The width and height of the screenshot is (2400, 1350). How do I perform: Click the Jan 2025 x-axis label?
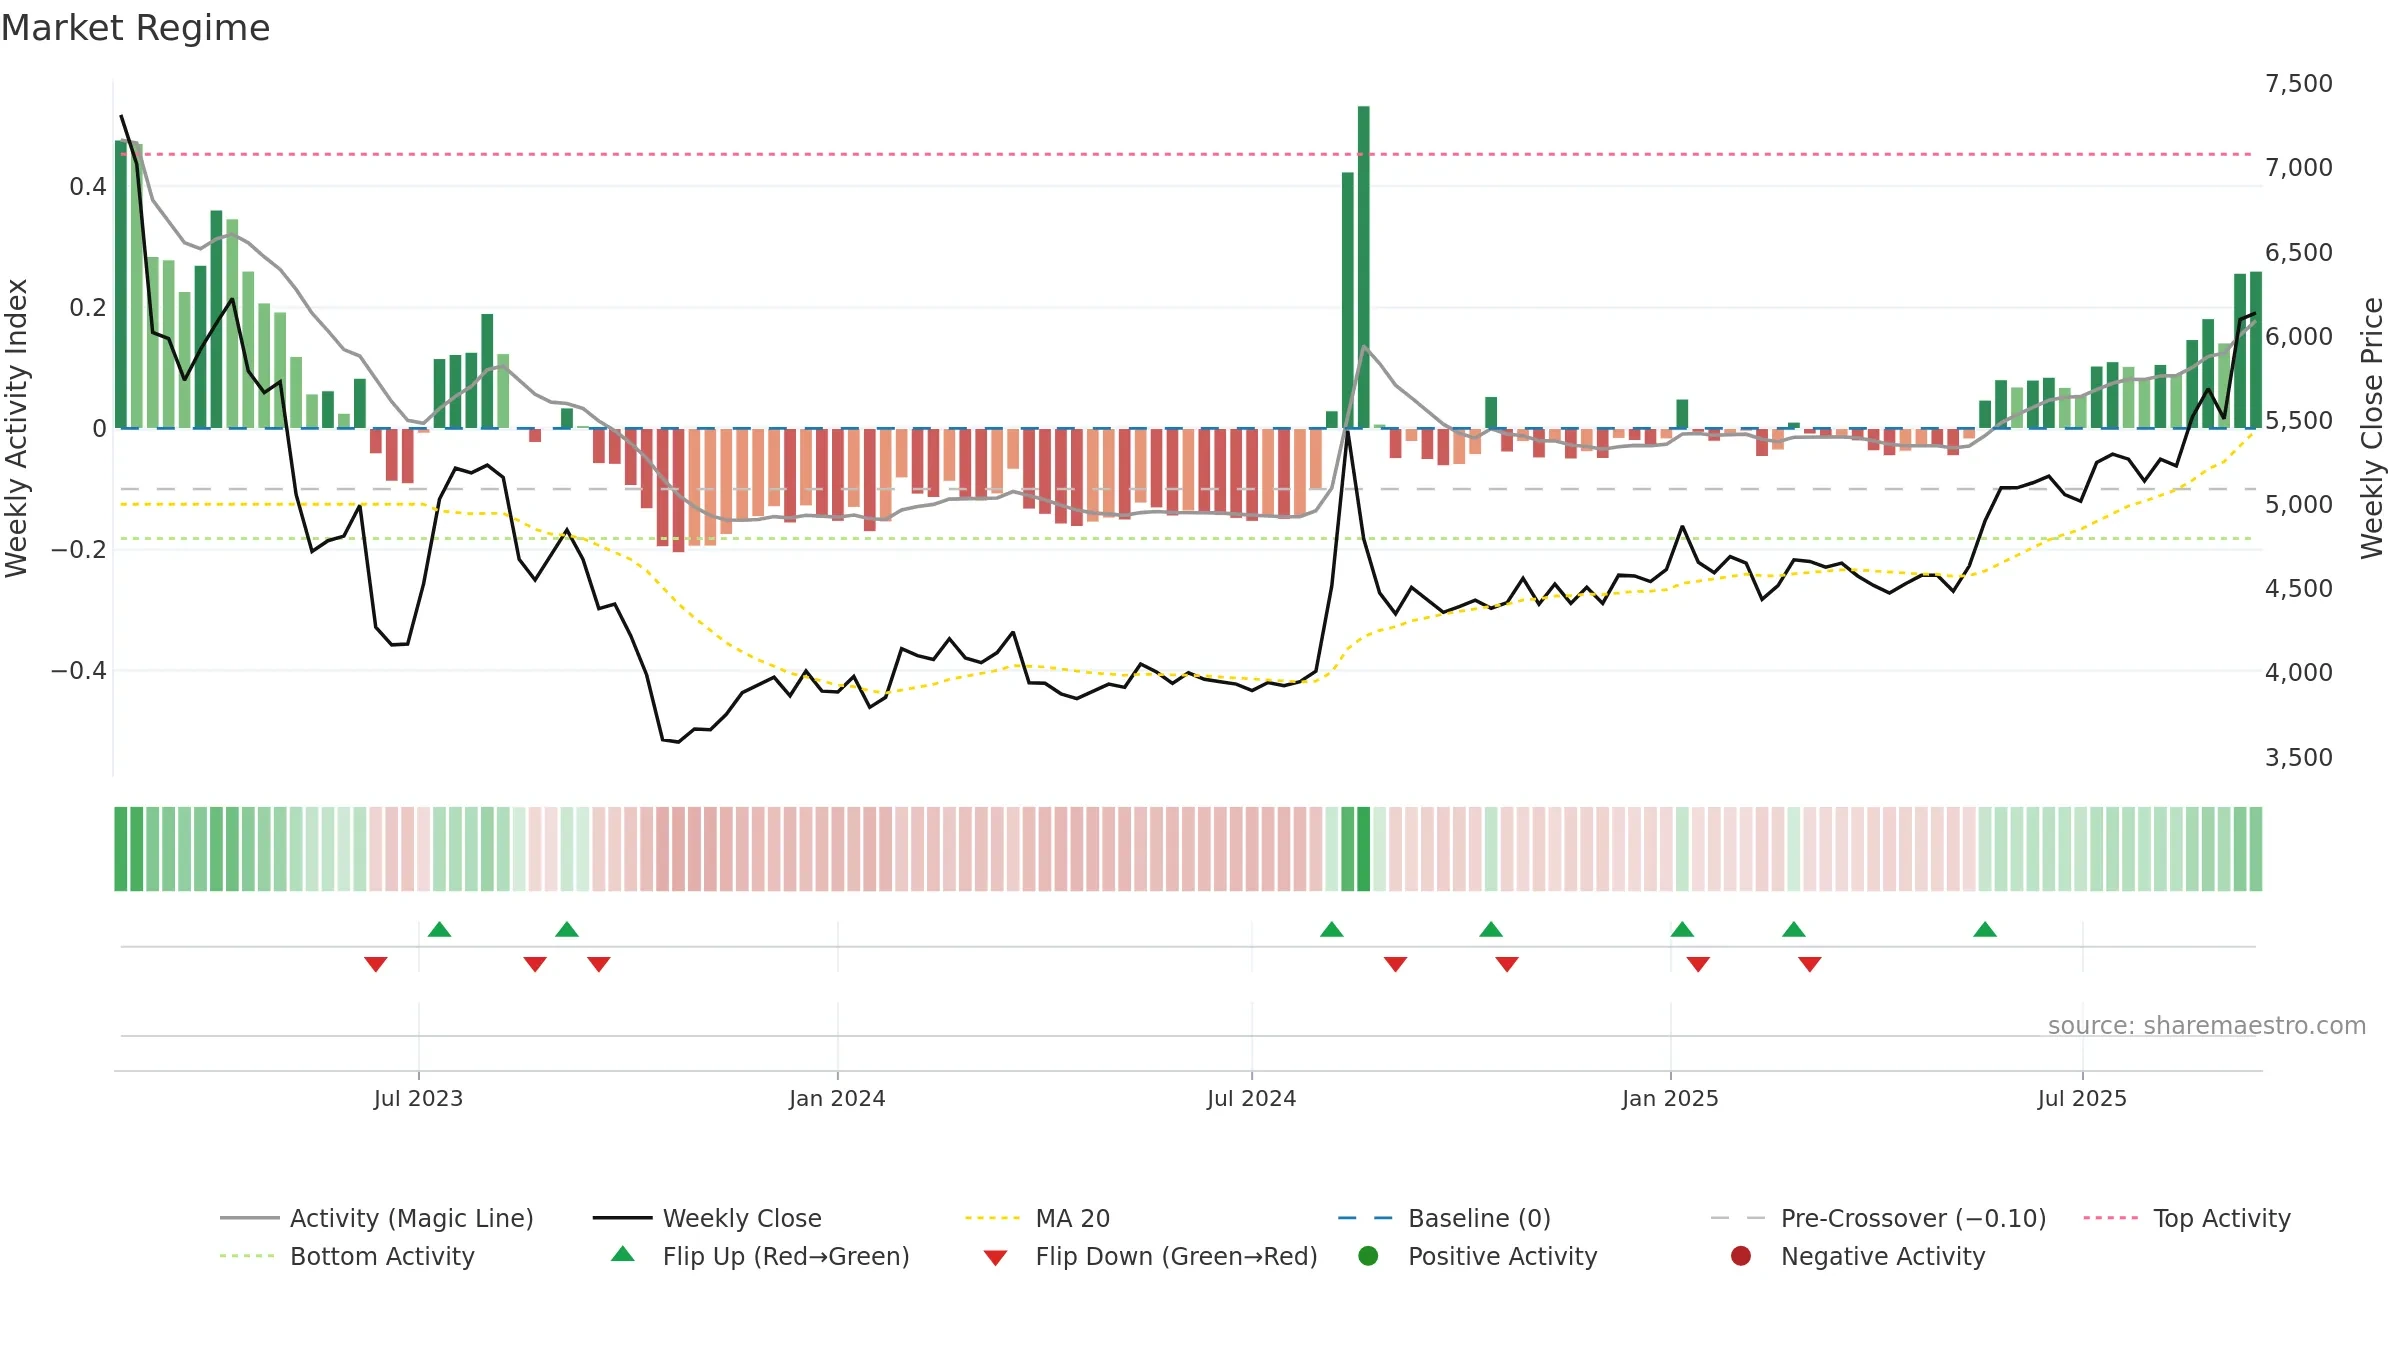(x=1670, y=1099)
